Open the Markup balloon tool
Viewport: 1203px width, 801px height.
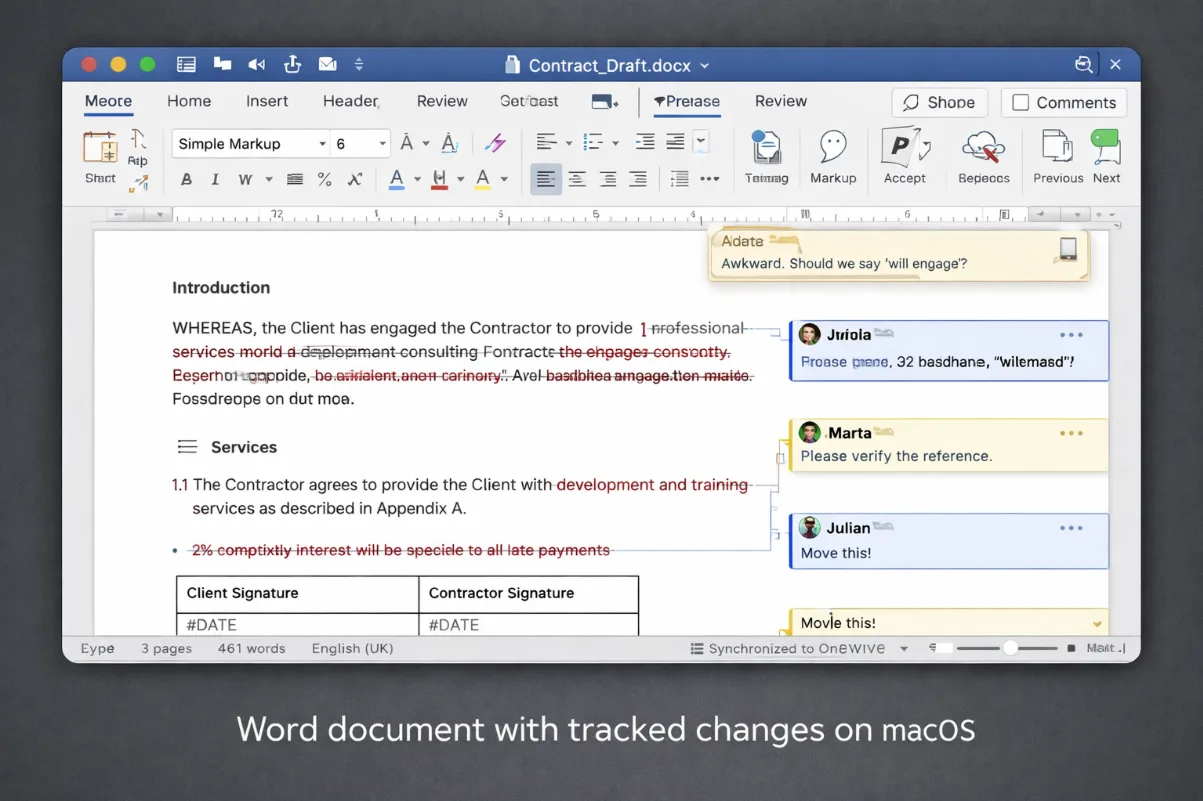pyautogui.click(x=832, y=157)
